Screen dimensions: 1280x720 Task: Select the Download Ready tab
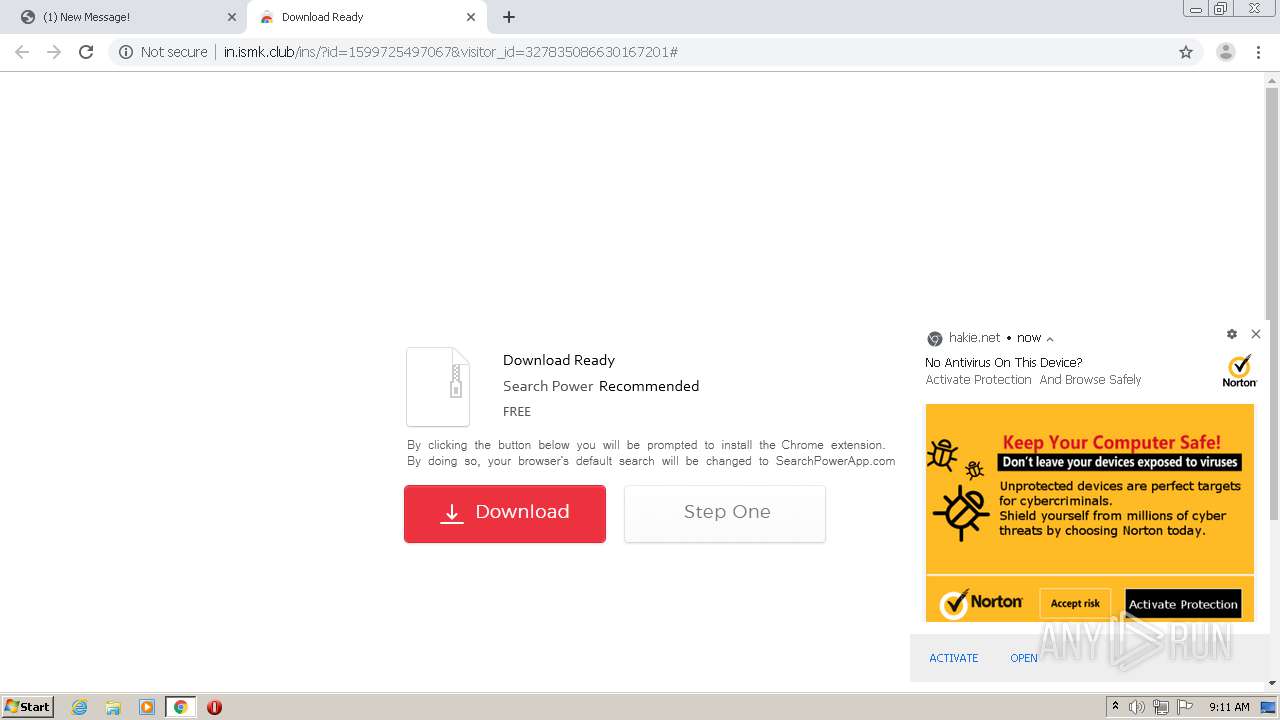coord(366,17)
